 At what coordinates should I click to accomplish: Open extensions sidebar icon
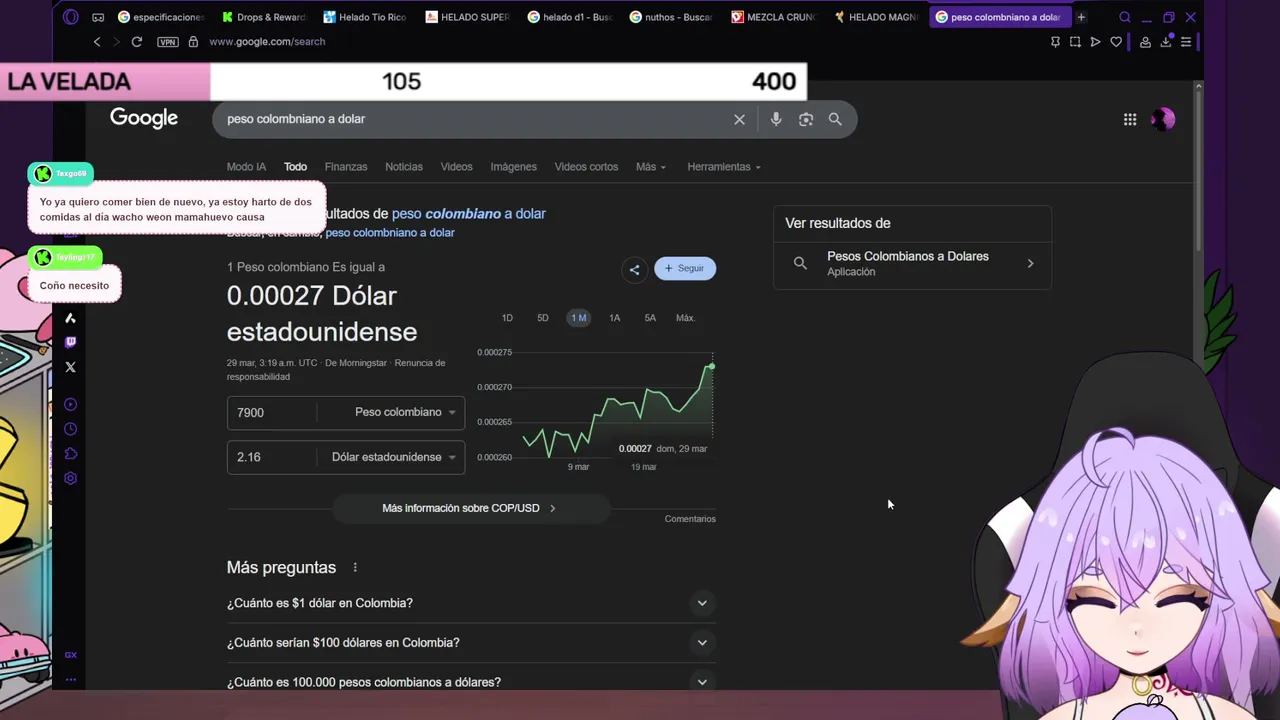tap(70, 454)
